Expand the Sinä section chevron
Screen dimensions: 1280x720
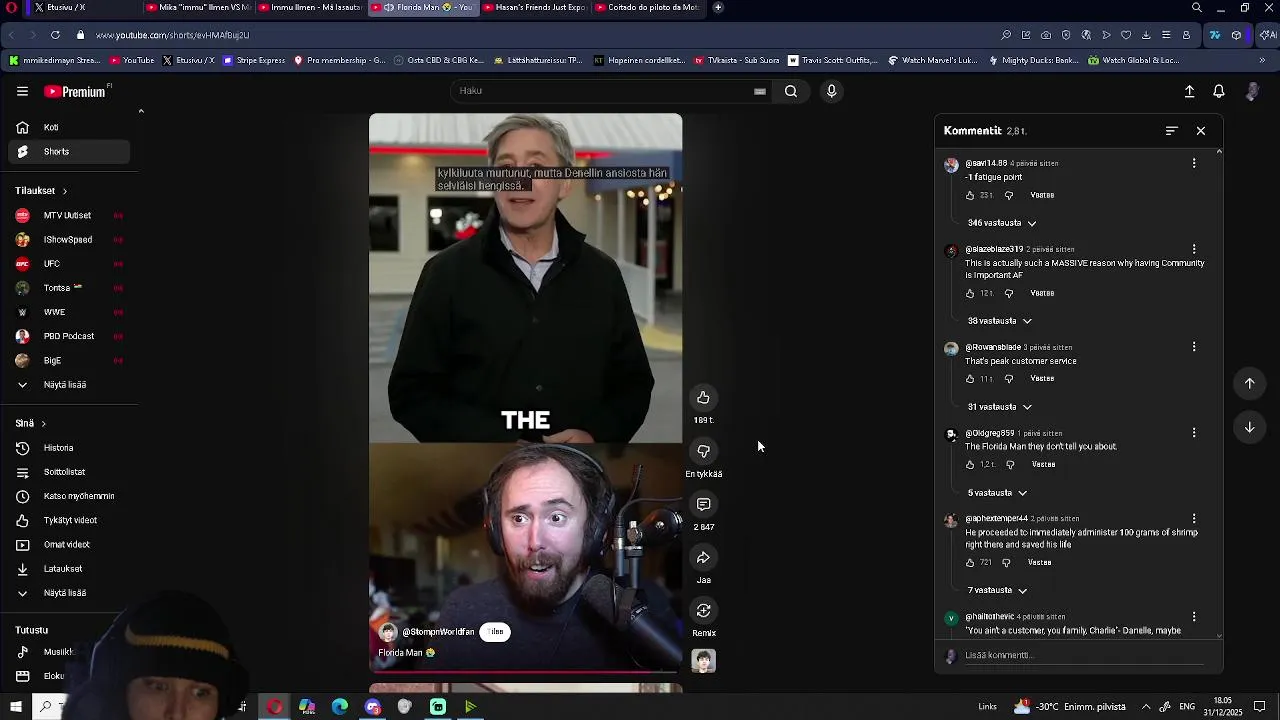tap(43, 424)
